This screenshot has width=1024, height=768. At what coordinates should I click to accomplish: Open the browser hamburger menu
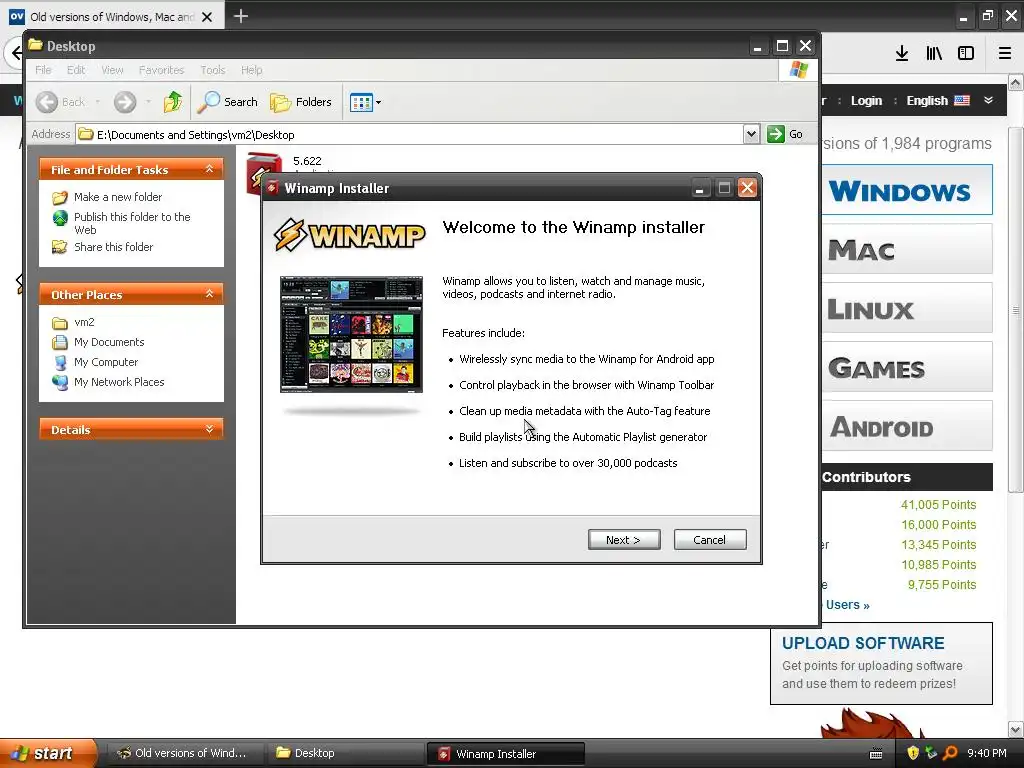coord(1005,54)
